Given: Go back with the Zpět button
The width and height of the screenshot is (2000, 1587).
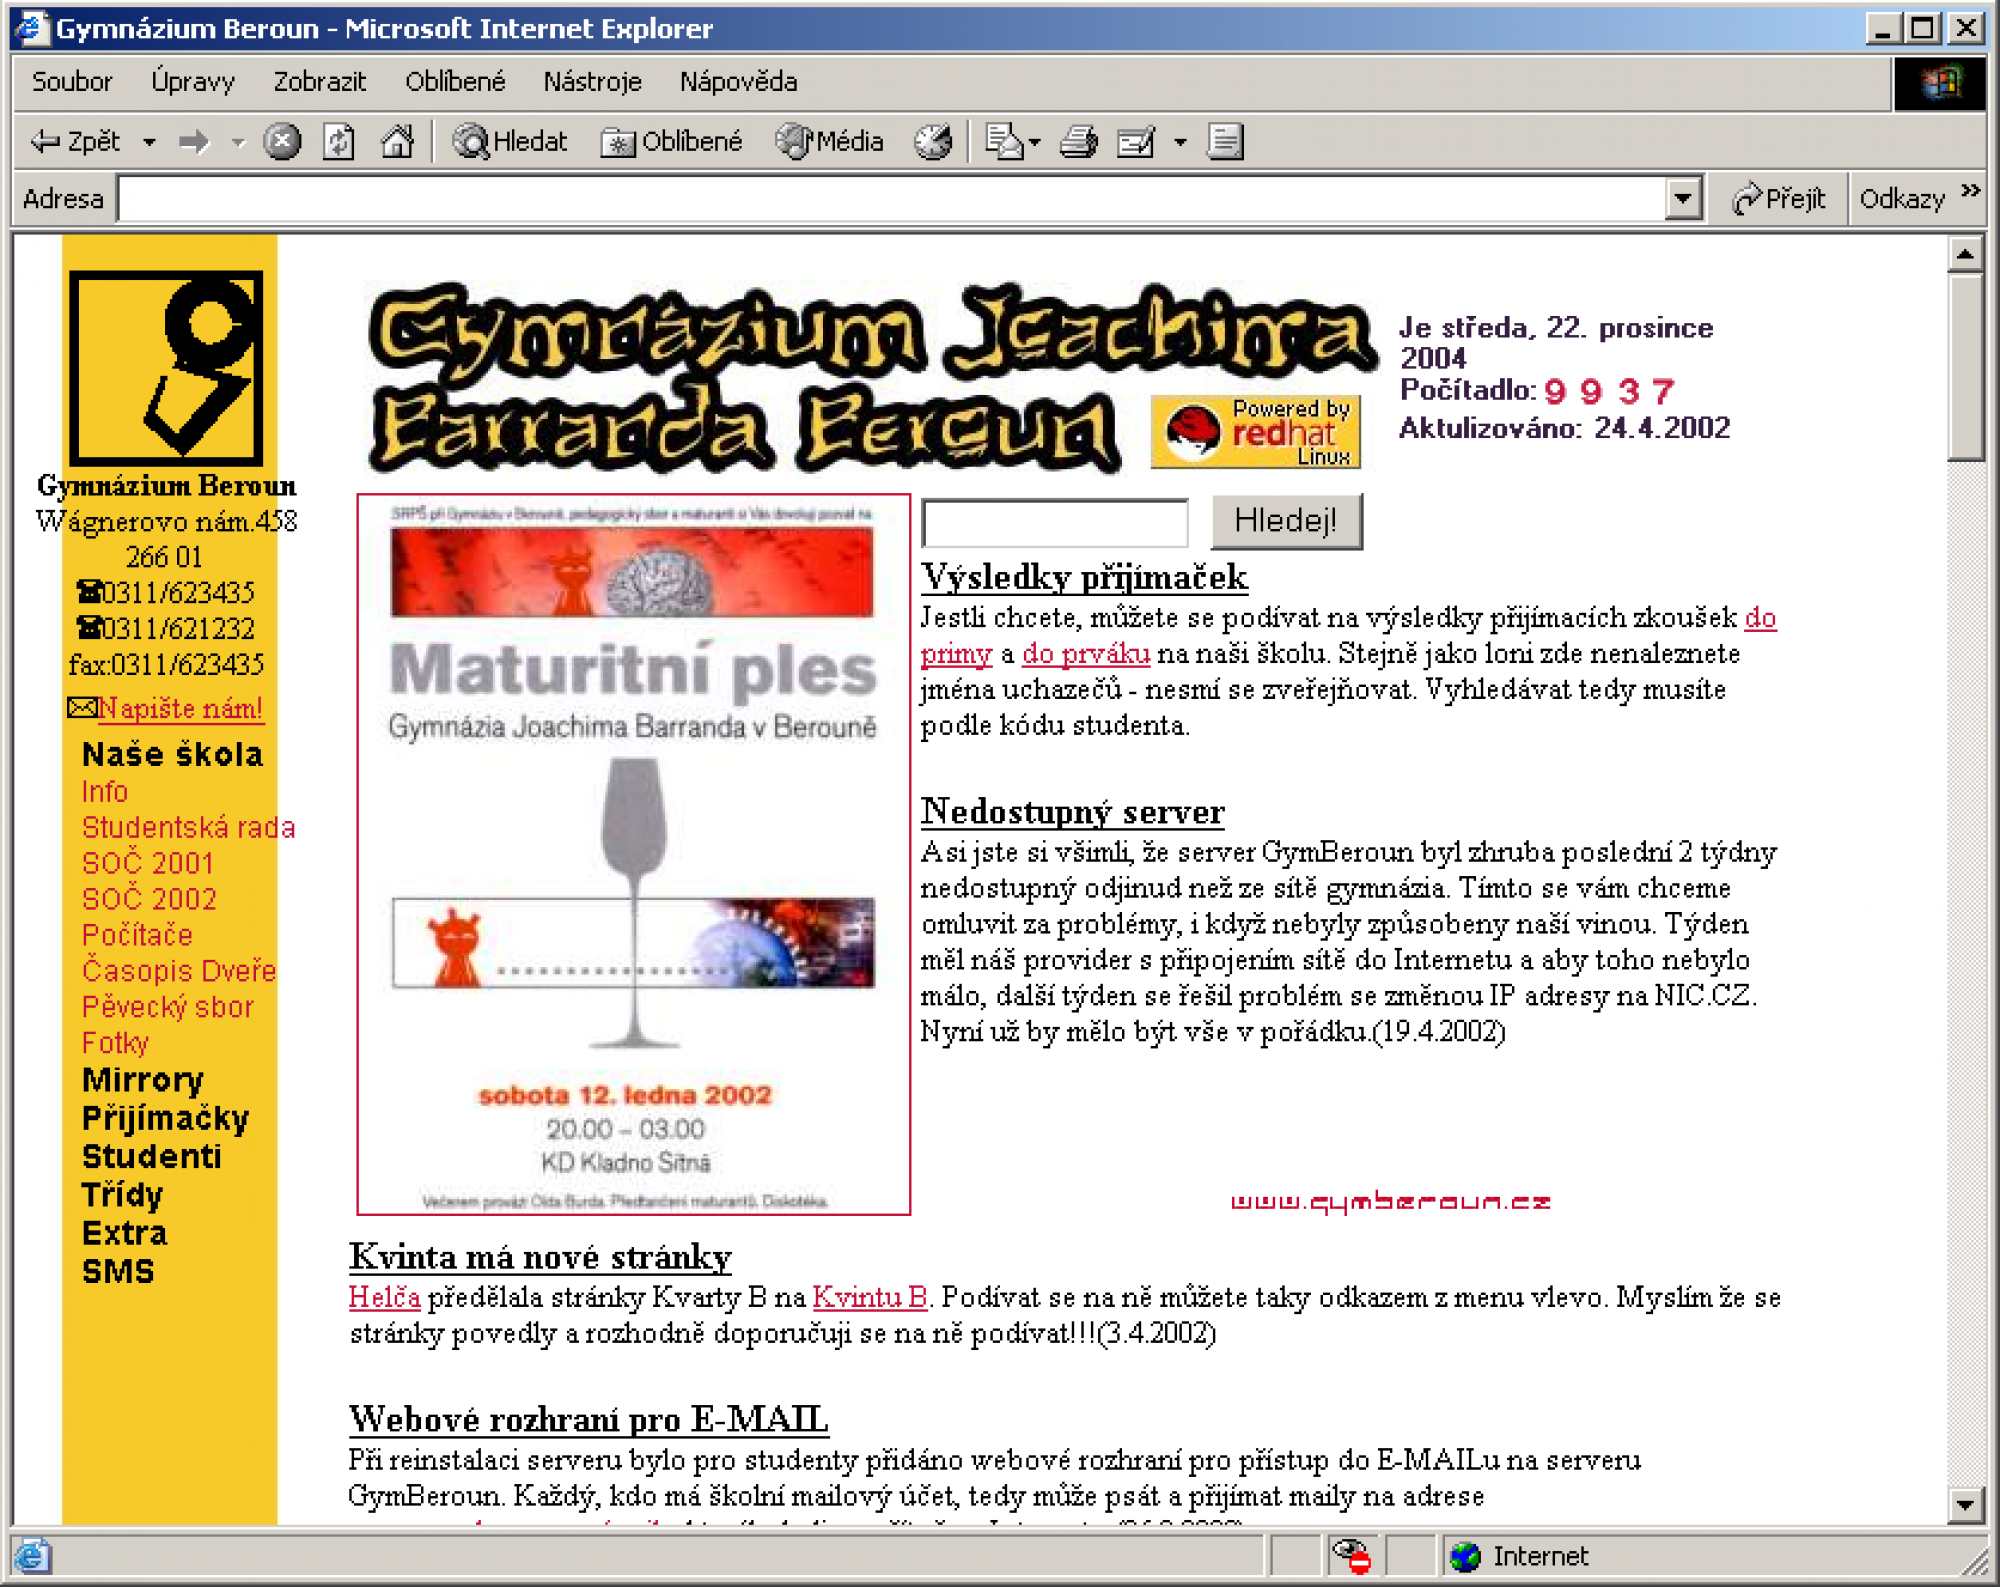Looking at the screenshot, I should tap(75, 141).
